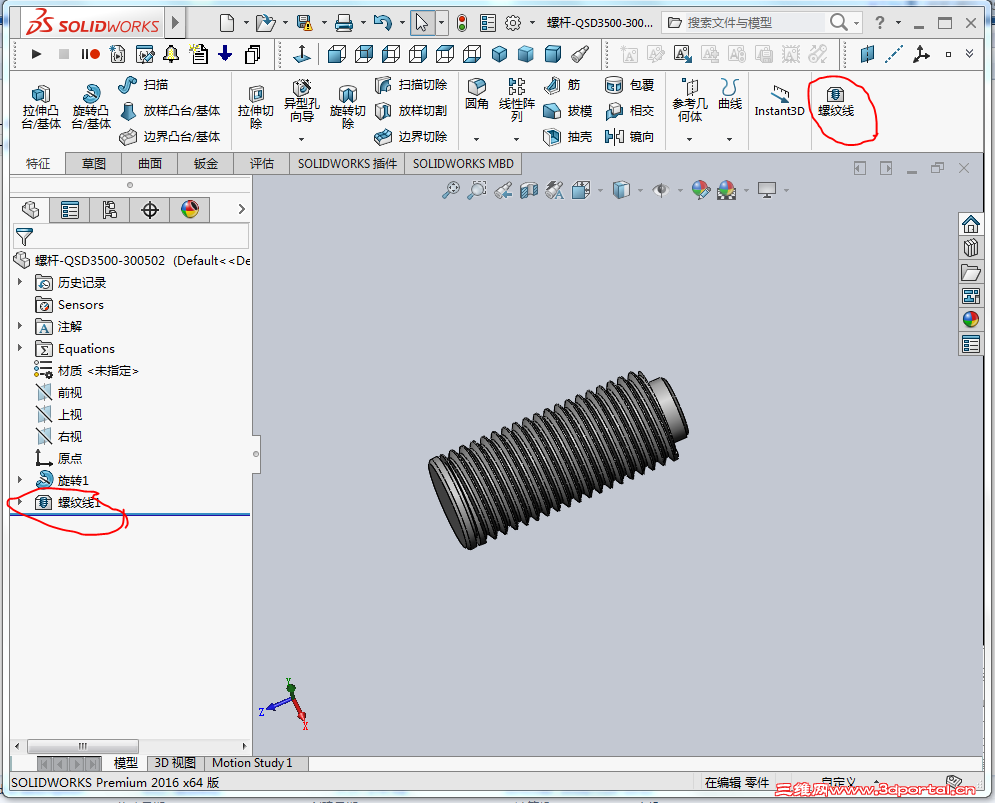Show more manager tabs with chevron
995x803 pixels.
241,209
